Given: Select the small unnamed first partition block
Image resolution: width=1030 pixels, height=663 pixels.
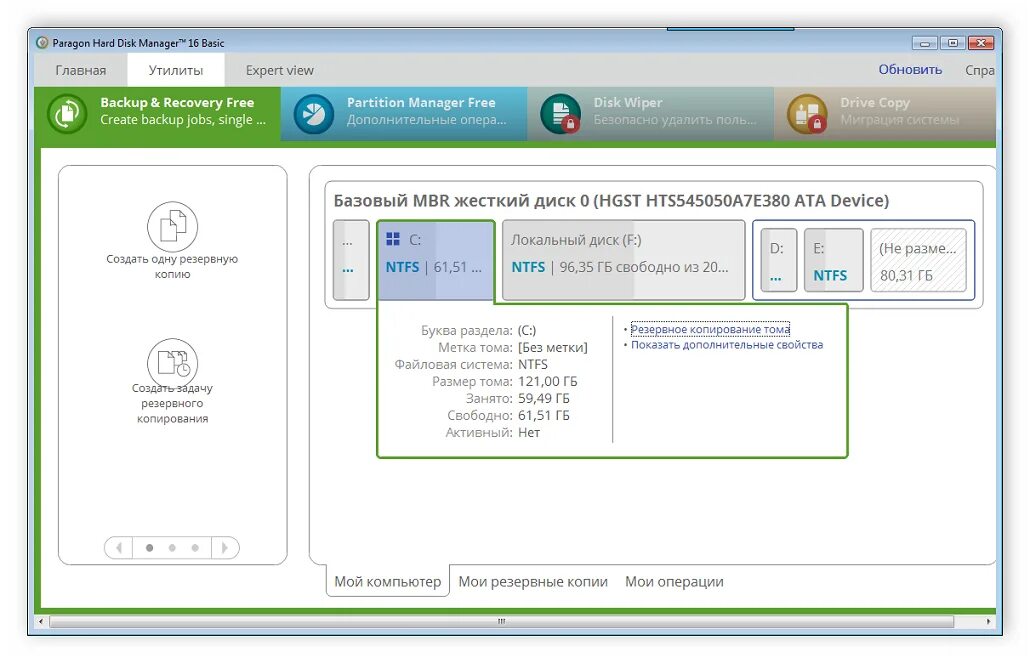Looking at the screenshot, I should [x=351, y=260].
